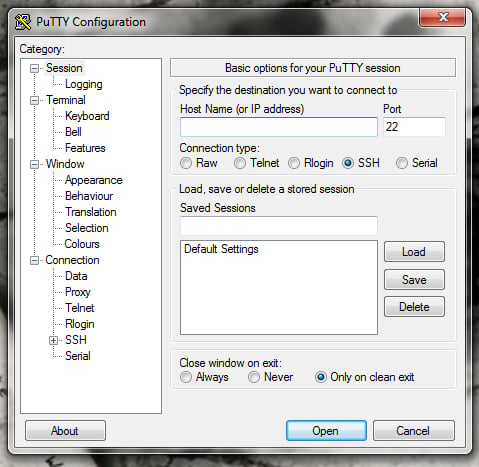This screenshot has height=467, width=479.
Task: Open the Features category
Action: pyautogui.click(x=85, y=148)
